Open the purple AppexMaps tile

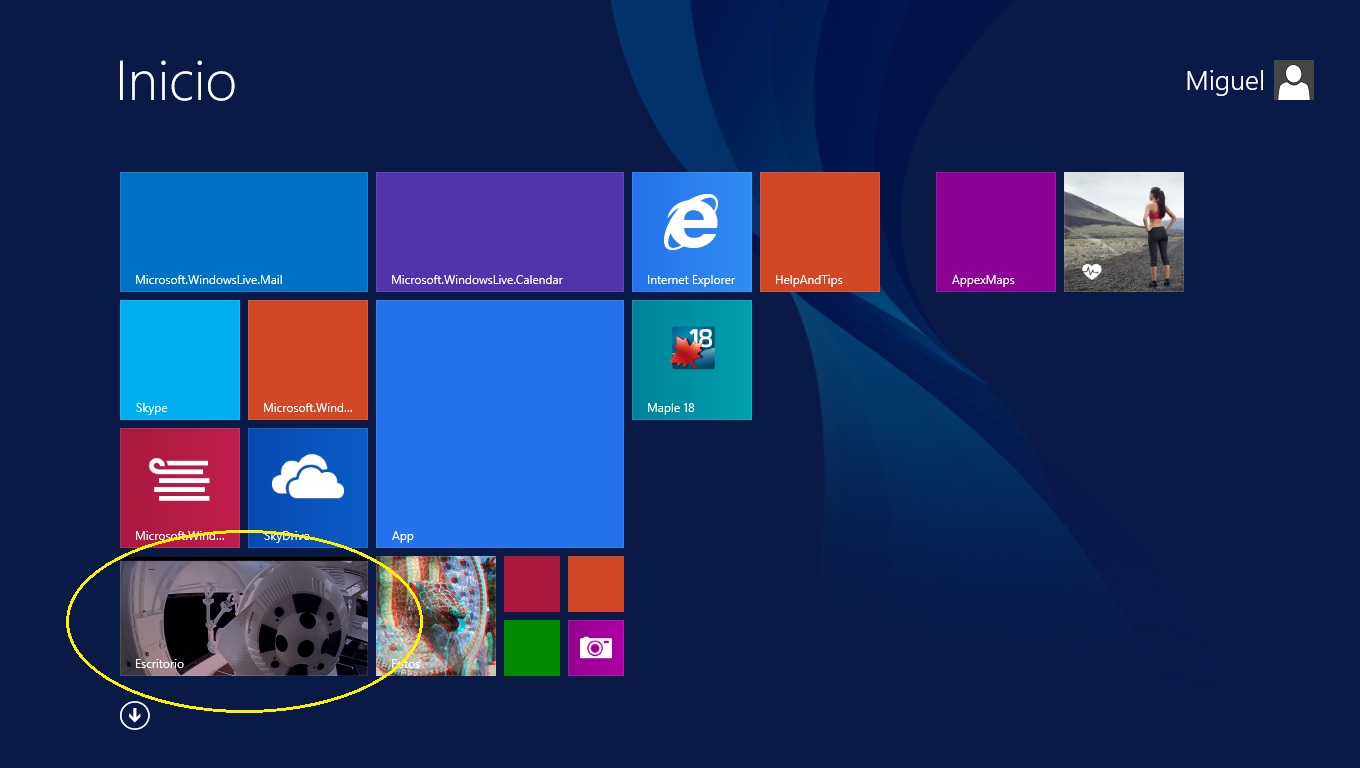click(x=995, y=231)
